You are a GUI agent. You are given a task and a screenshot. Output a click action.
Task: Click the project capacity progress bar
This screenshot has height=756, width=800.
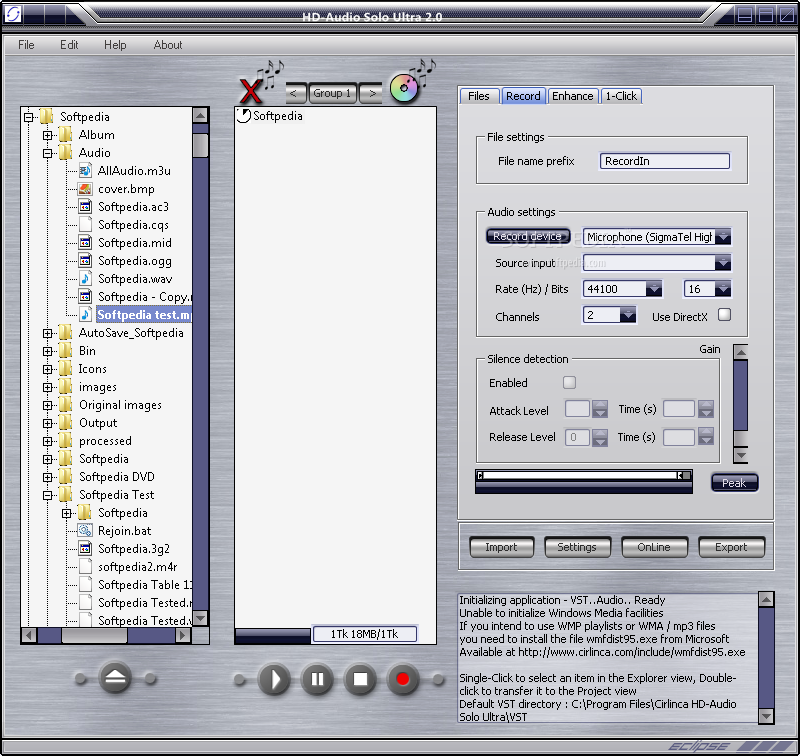coord(272,635)
